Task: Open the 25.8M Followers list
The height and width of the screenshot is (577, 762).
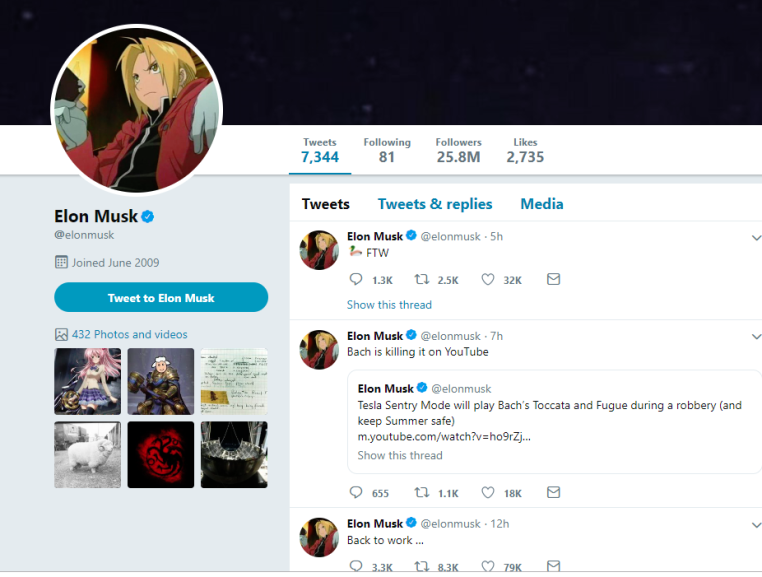Action: (458, 150)
